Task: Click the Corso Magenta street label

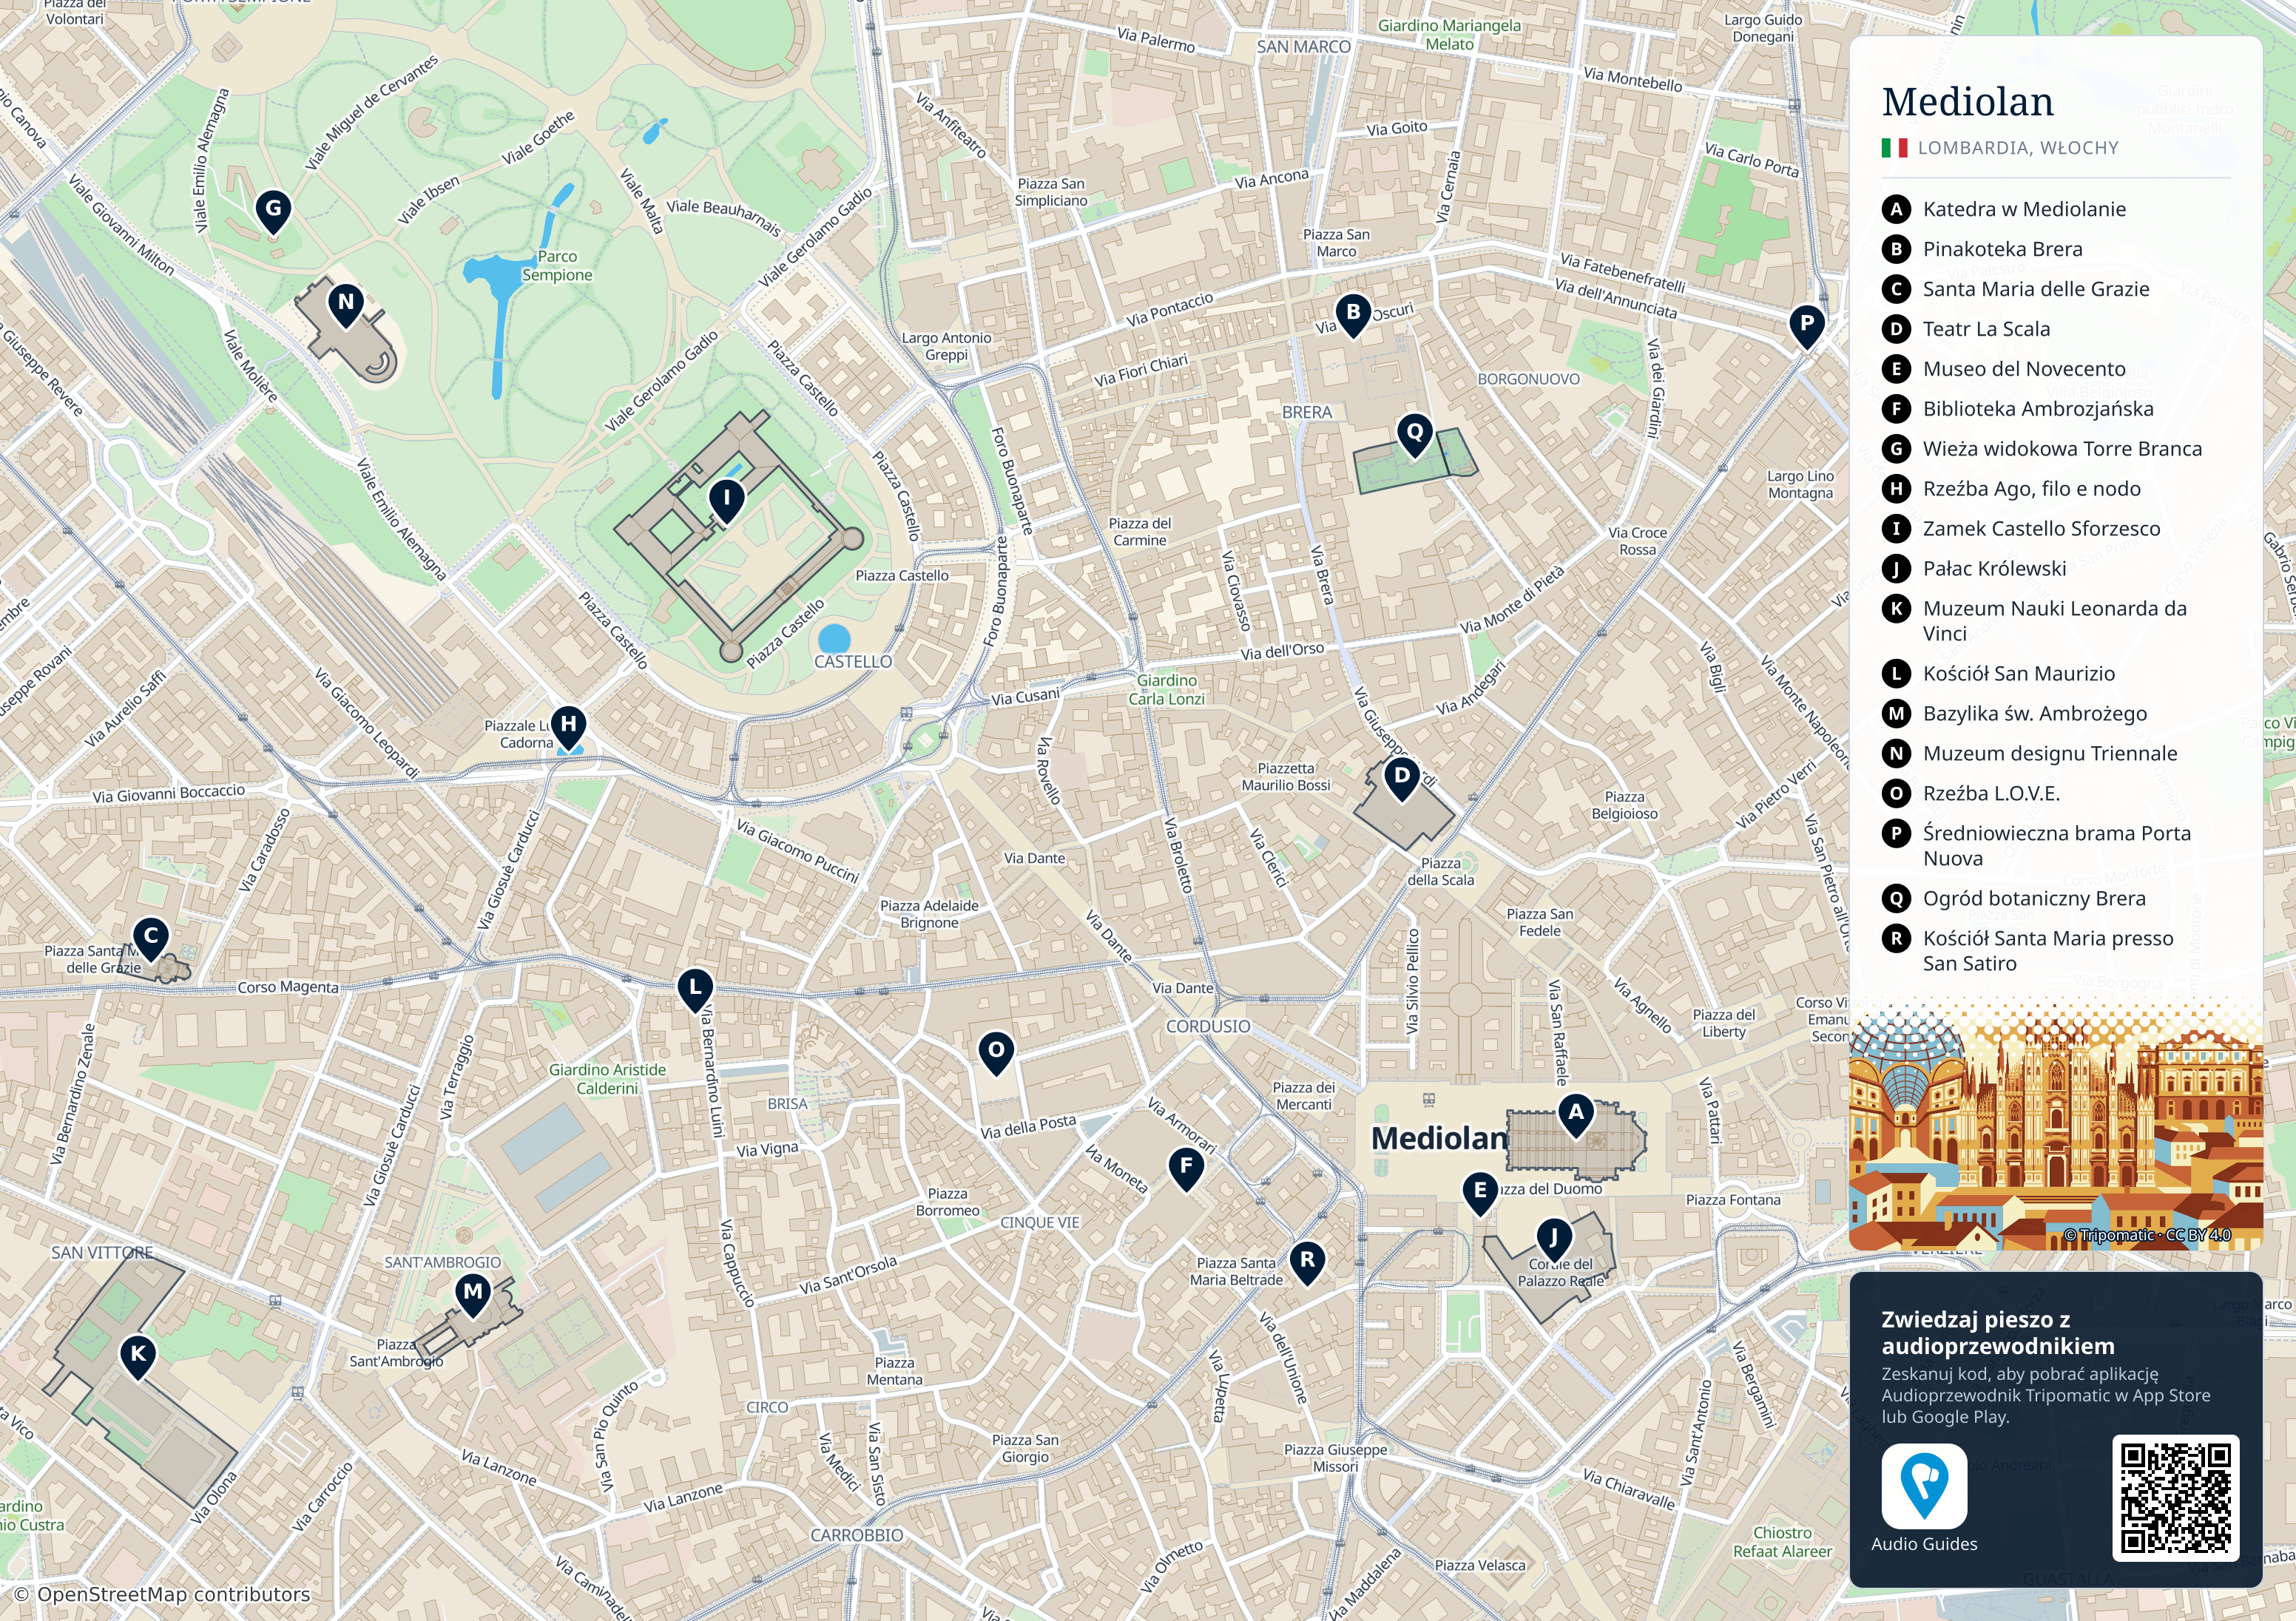Action: pos(288,987)
